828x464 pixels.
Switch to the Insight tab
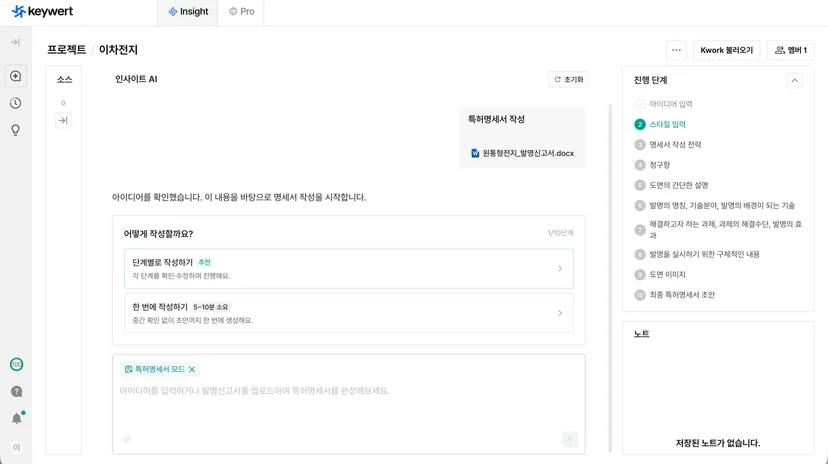[x=188, y=12]
